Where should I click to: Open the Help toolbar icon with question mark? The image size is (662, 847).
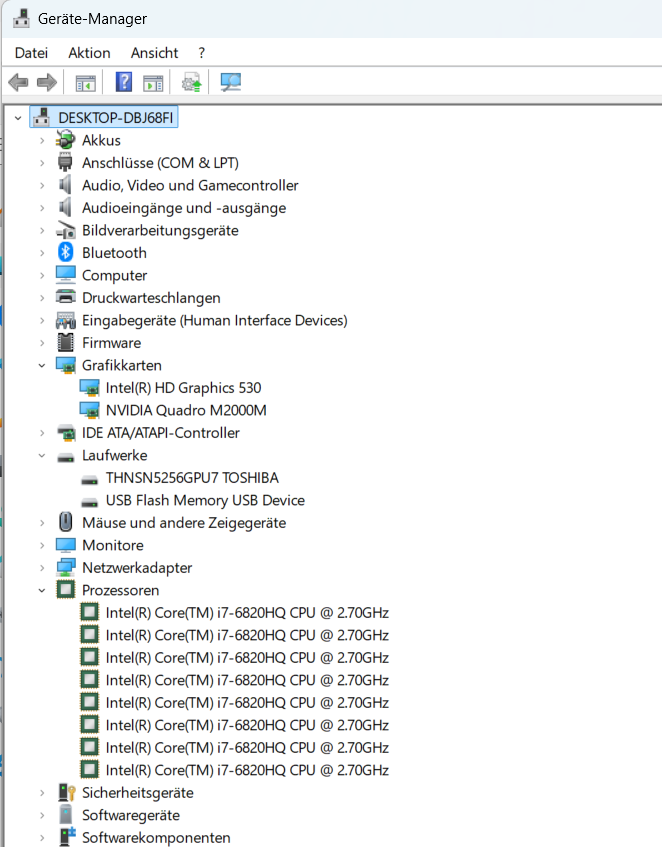coord(124,82)
